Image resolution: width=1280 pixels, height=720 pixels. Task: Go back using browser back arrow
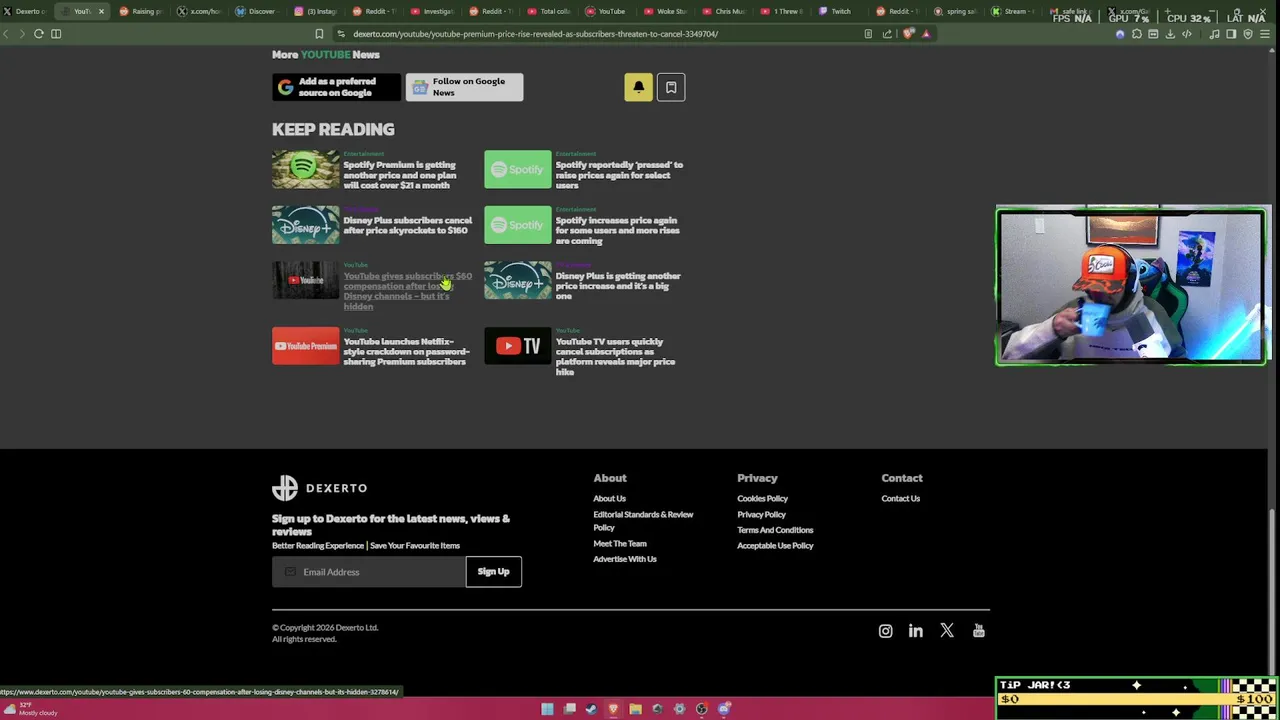(6, 34)
